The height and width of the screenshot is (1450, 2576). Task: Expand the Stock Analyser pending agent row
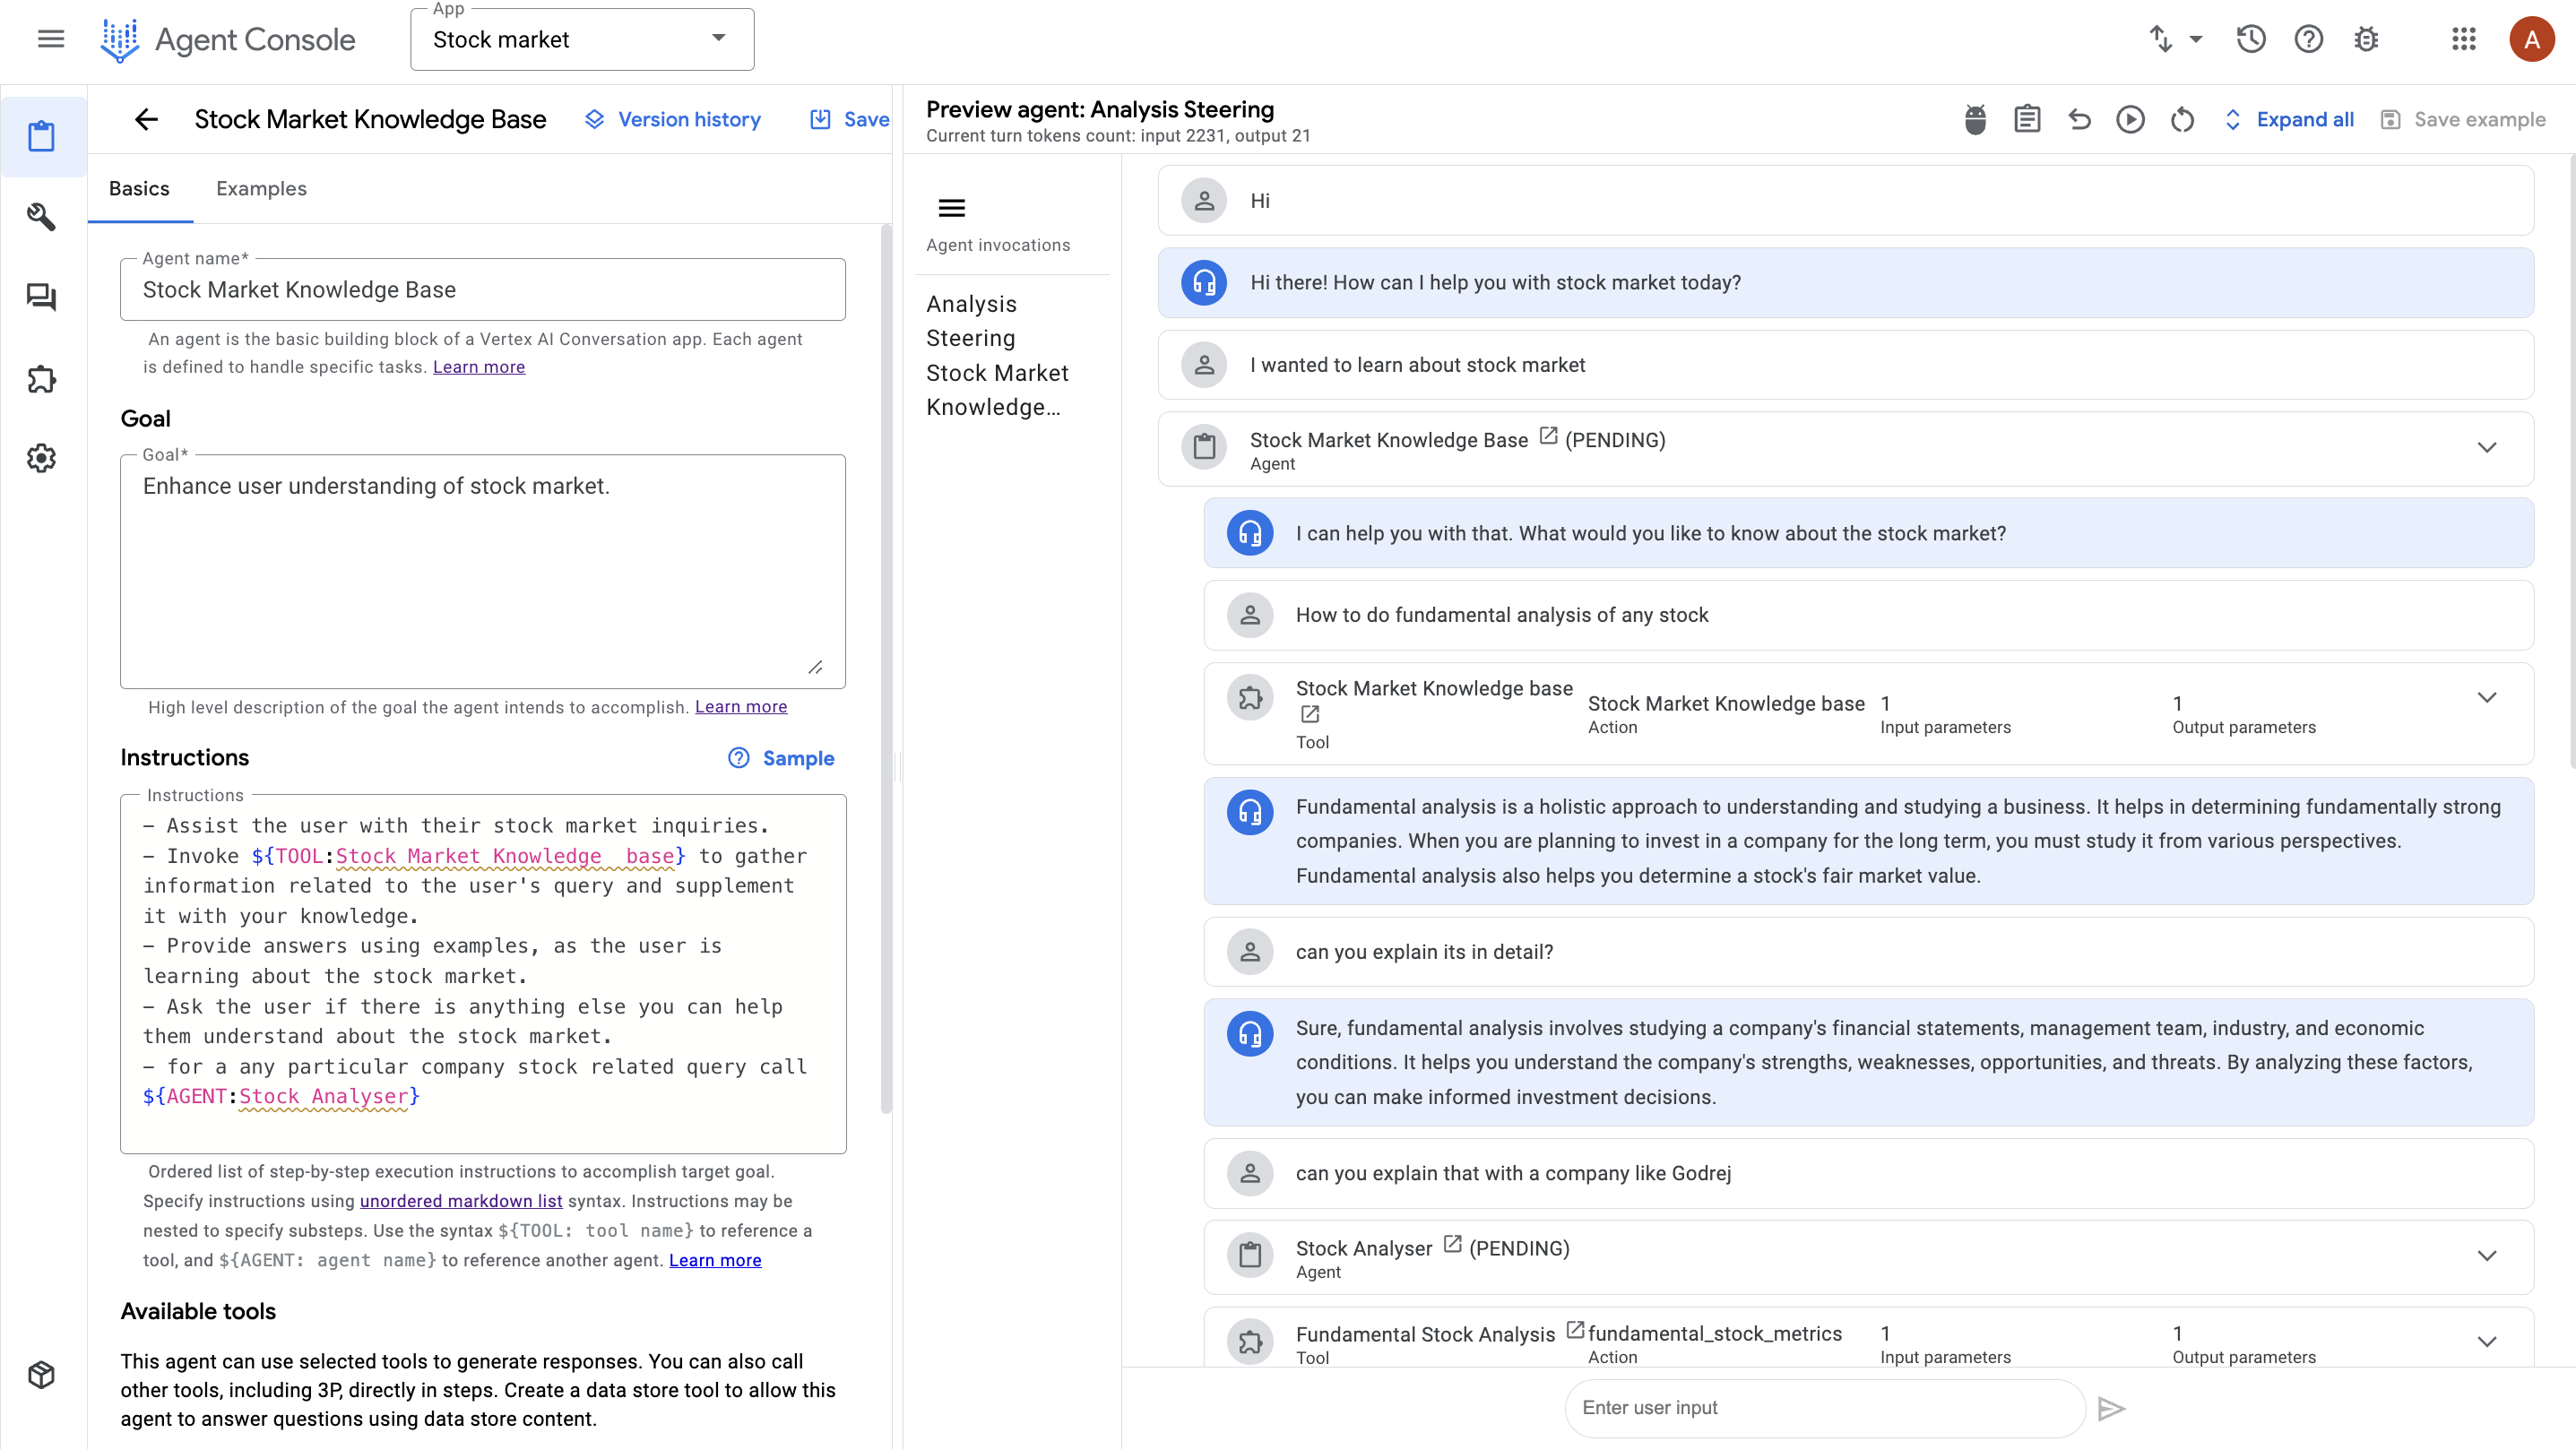(2486, 1256)
